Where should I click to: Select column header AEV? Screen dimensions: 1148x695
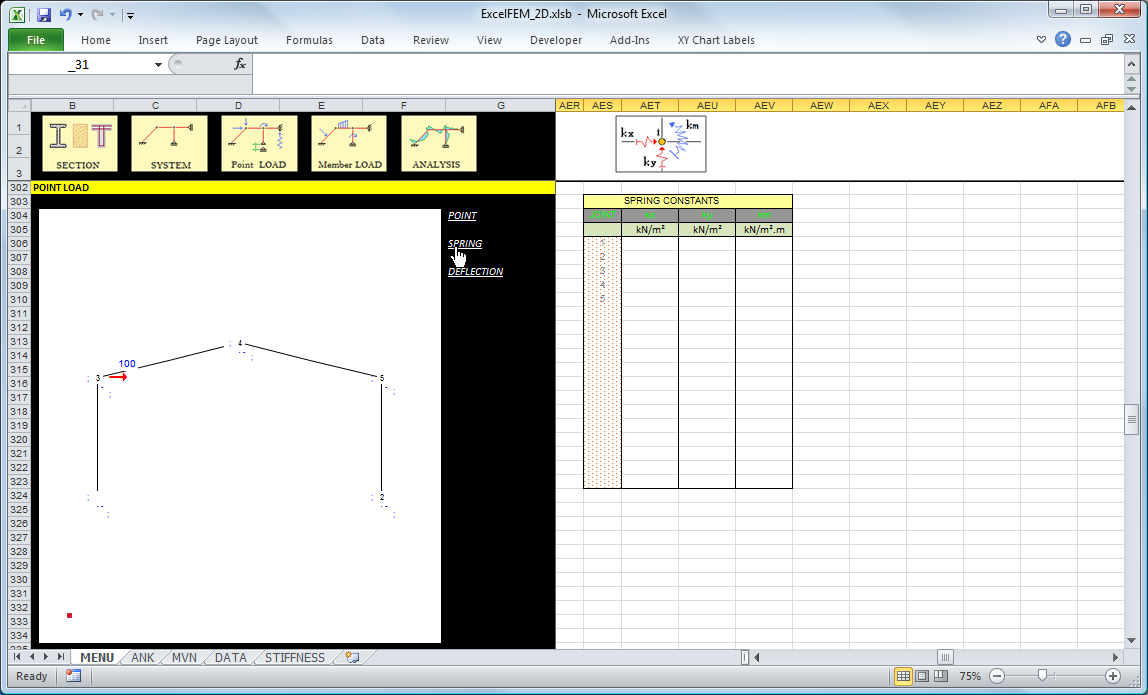764,105
